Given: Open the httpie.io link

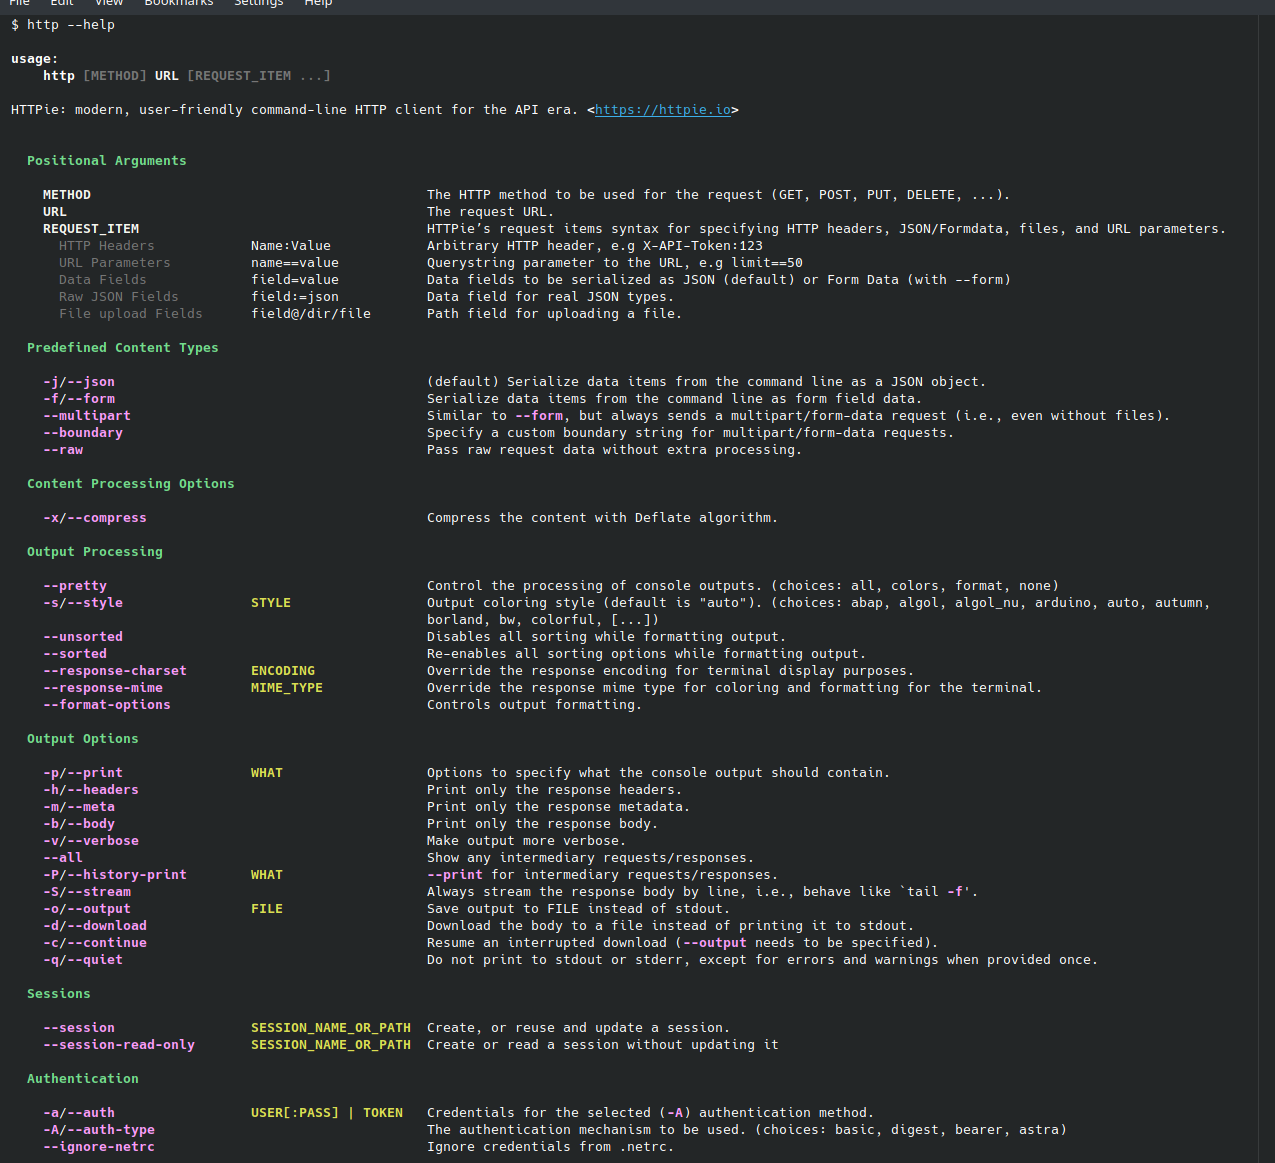Looking at the screenshot, I should [663, 110].
